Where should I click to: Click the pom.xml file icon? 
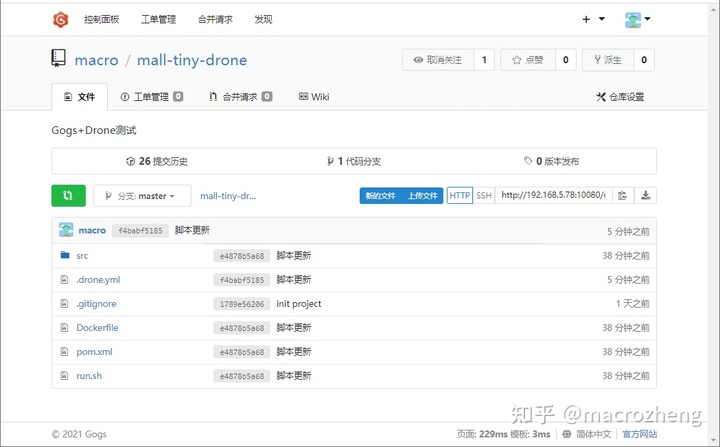tap(65, 351)
